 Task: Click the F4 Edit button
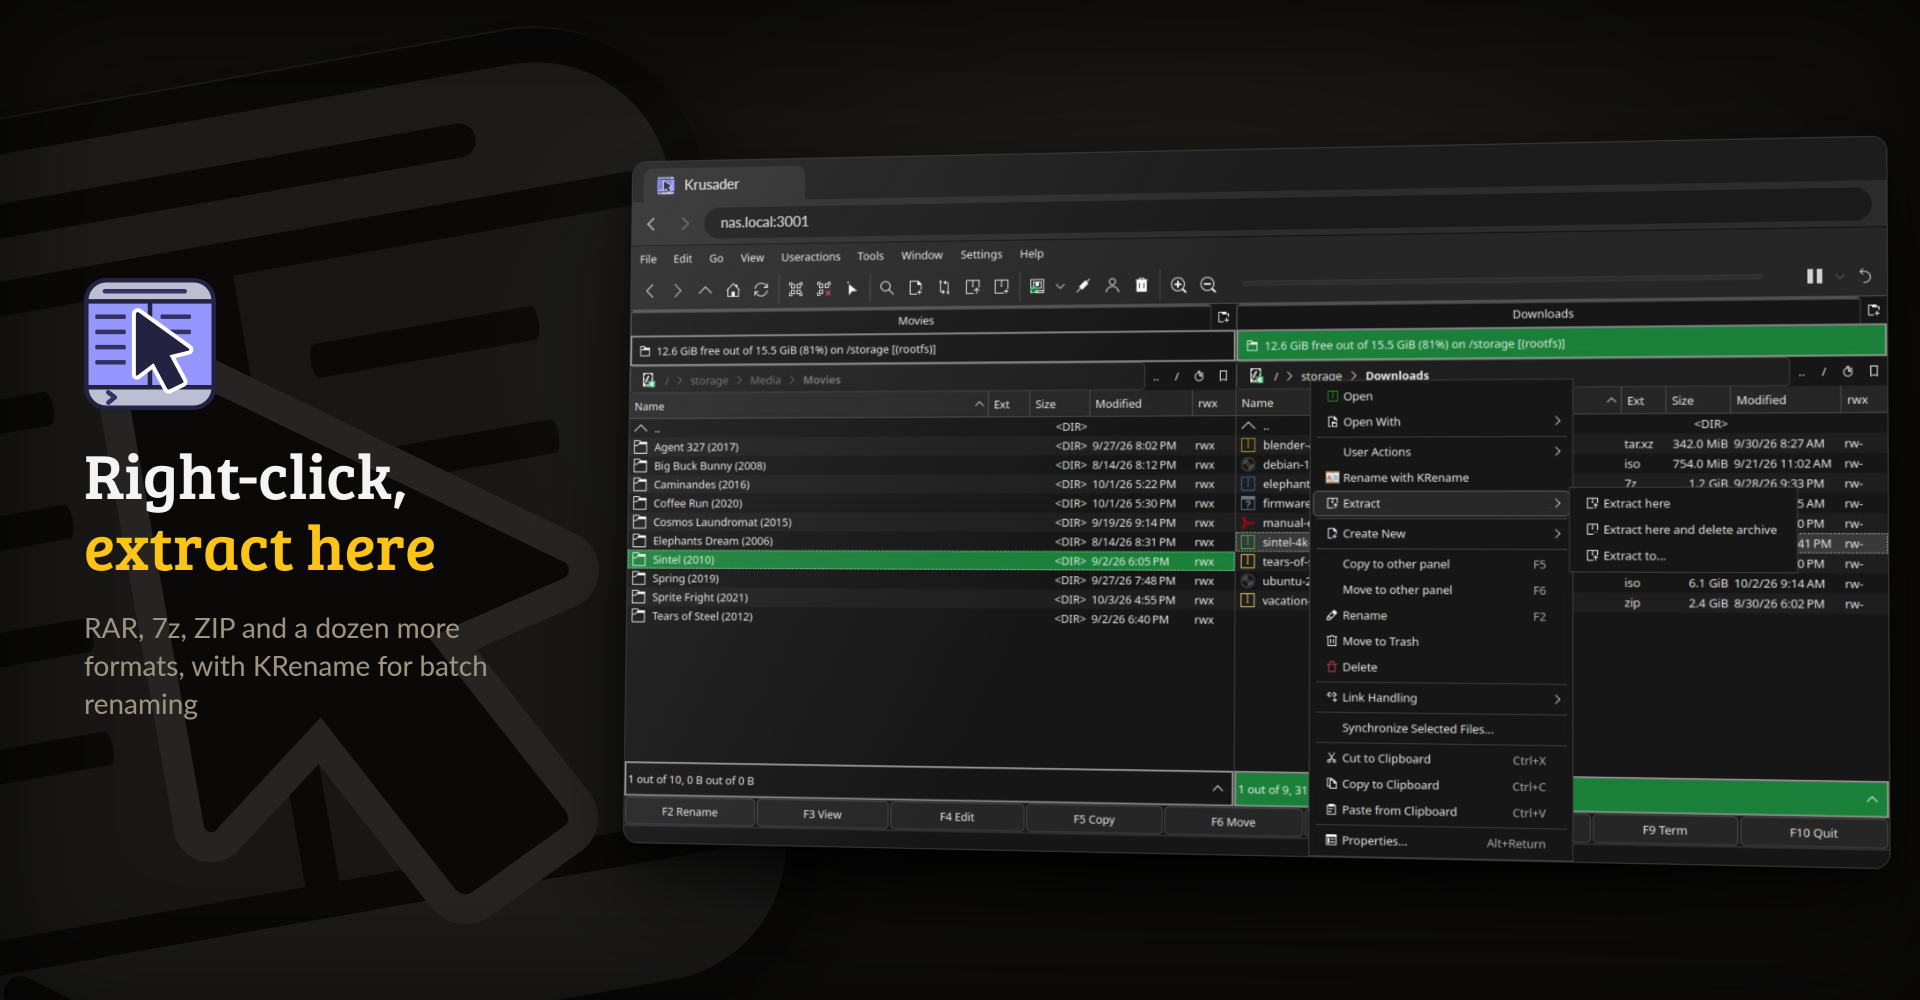(x=957, y=817)
